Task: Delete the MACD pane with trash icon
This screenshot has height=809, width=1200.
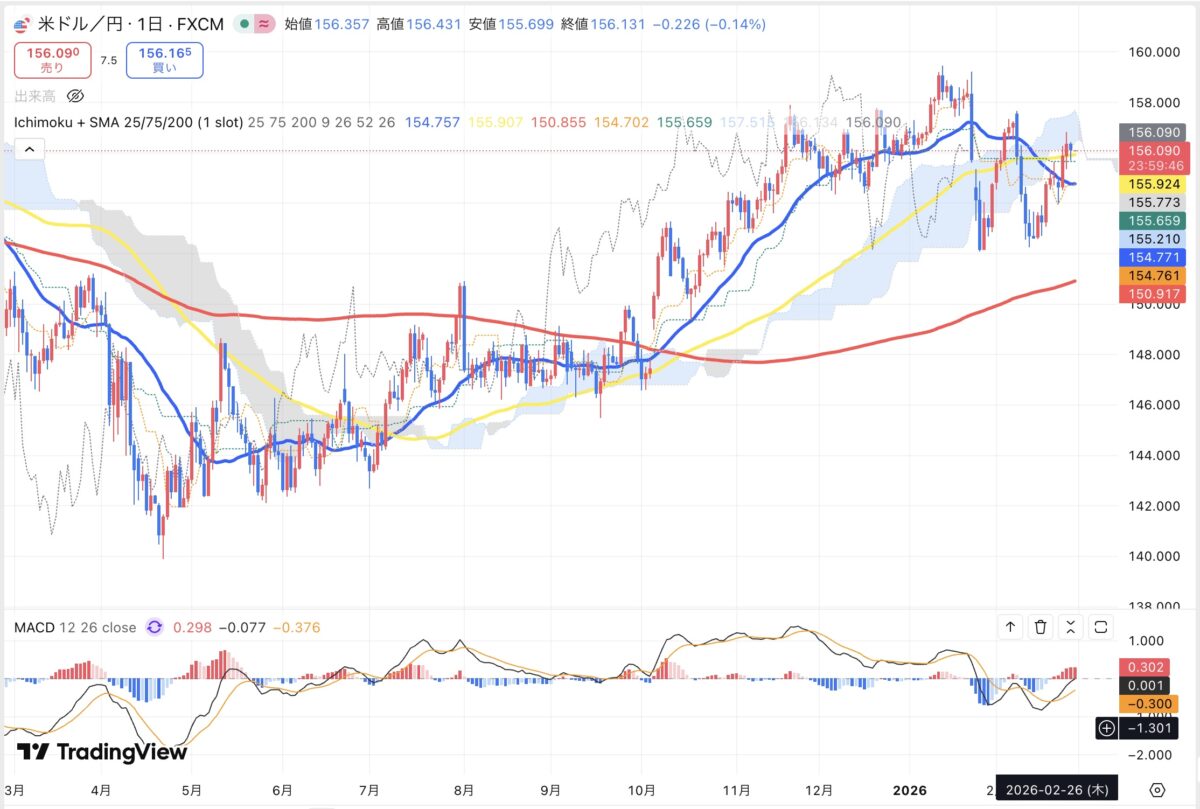Action: click(1040, 627)
